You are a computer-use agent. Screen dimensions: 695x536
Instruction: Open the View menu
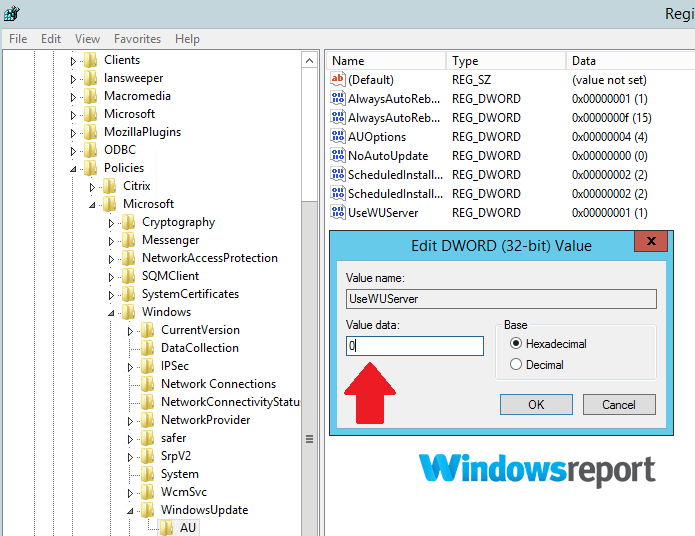click(x=87, y=39)
